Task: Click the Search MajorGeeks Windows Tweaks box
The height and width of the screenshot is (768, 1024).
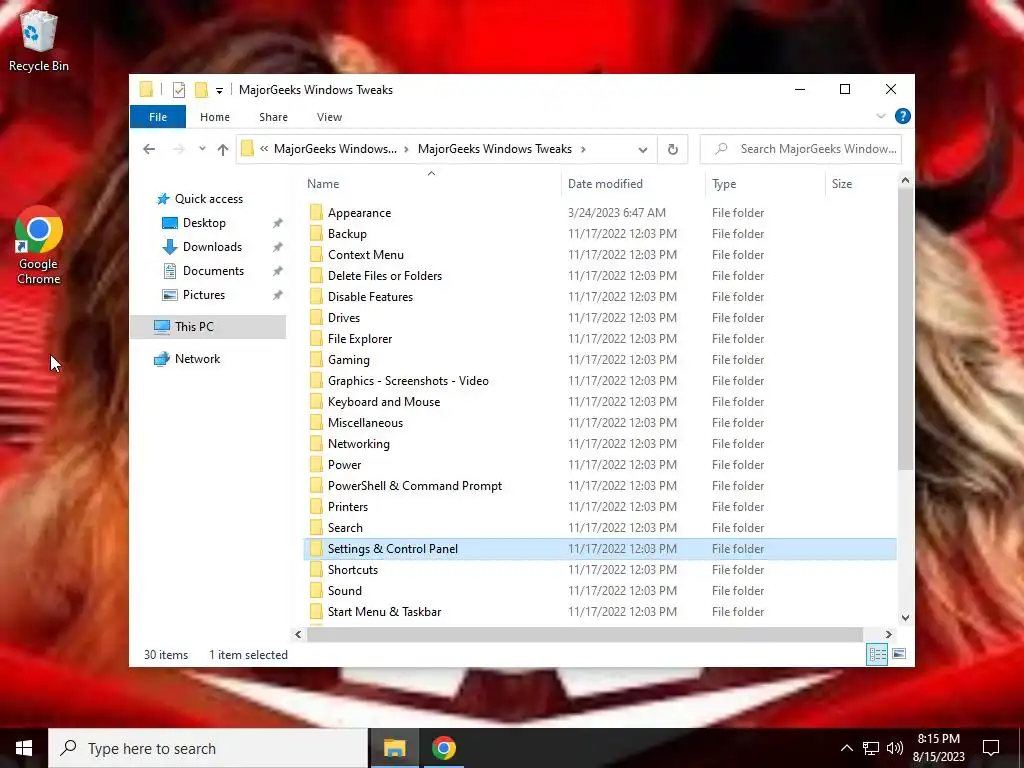Action: (801, 149)
